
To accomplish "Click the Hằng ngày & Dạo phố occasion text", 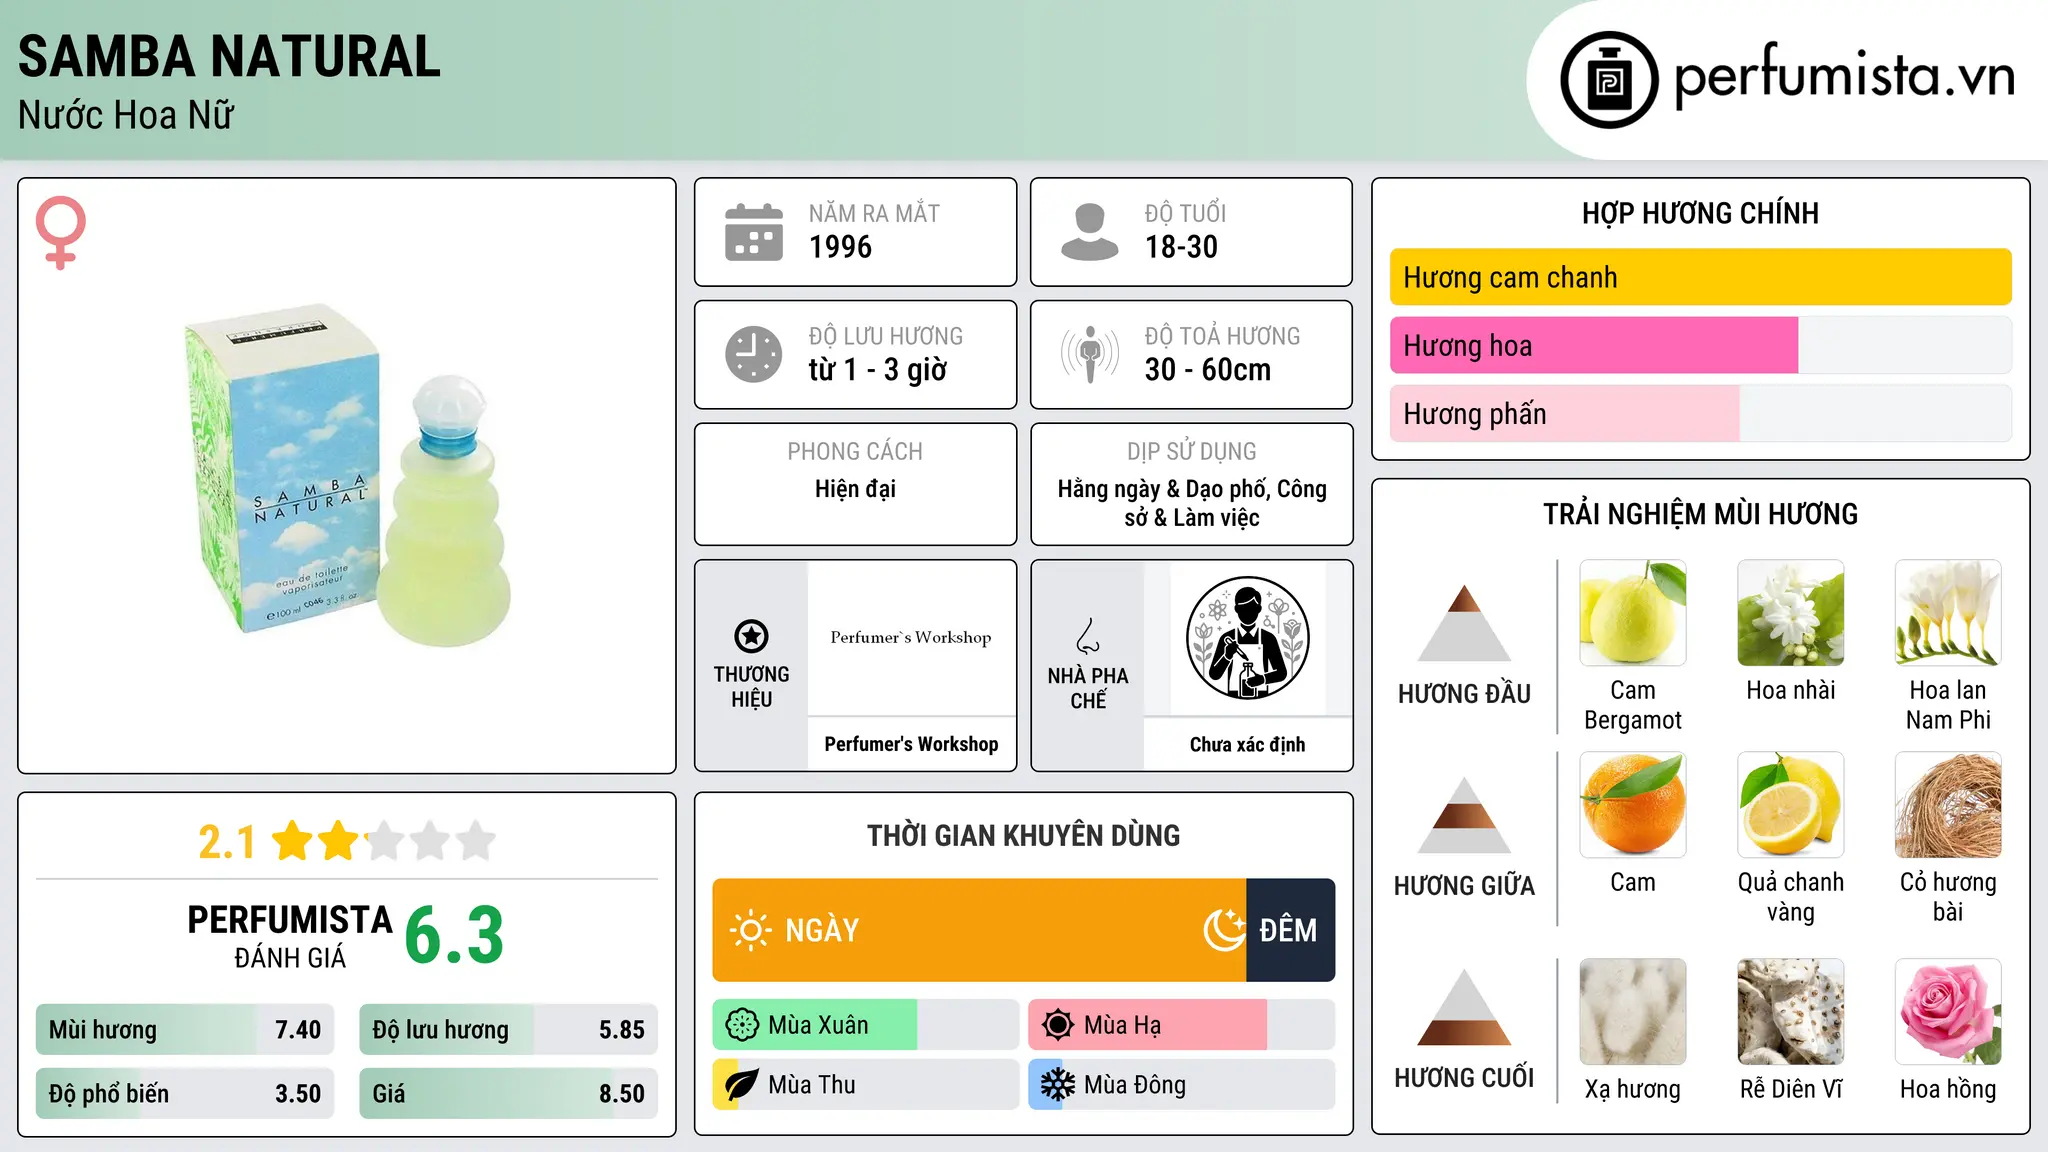I will [1192, 503].
